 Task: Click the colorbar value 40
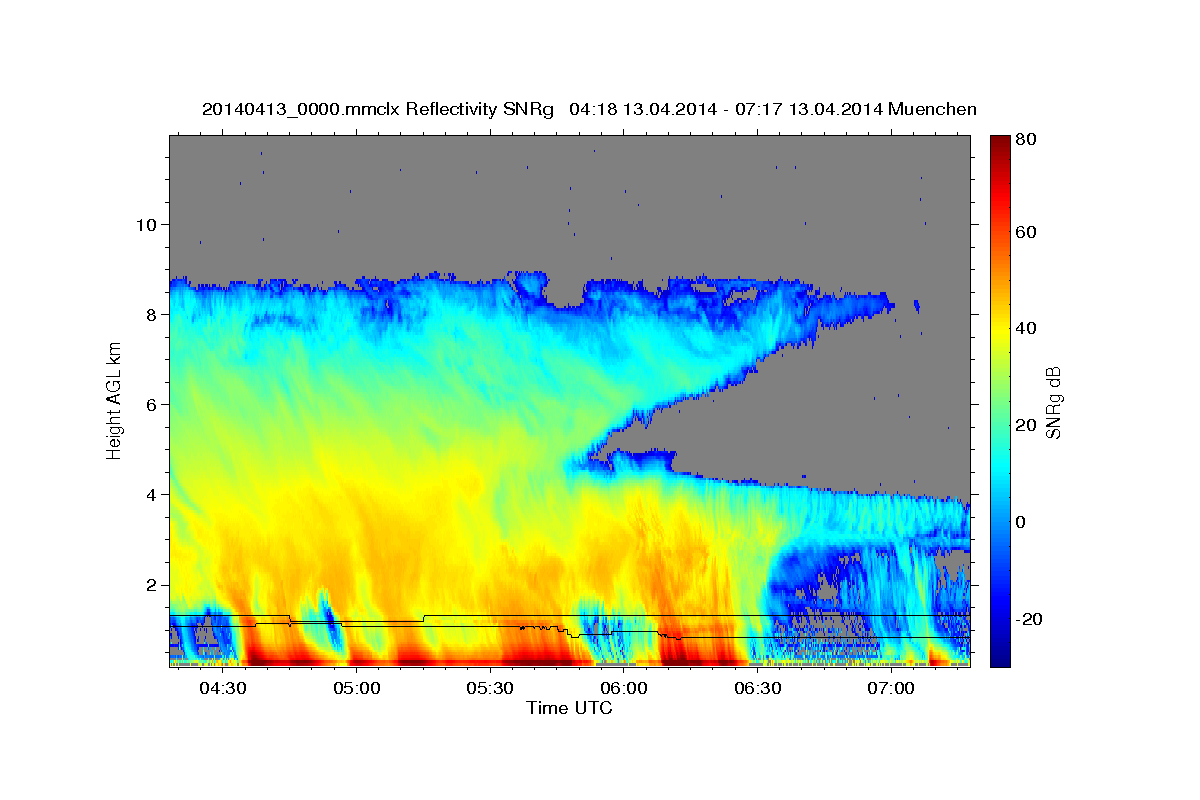(1026, 328)
